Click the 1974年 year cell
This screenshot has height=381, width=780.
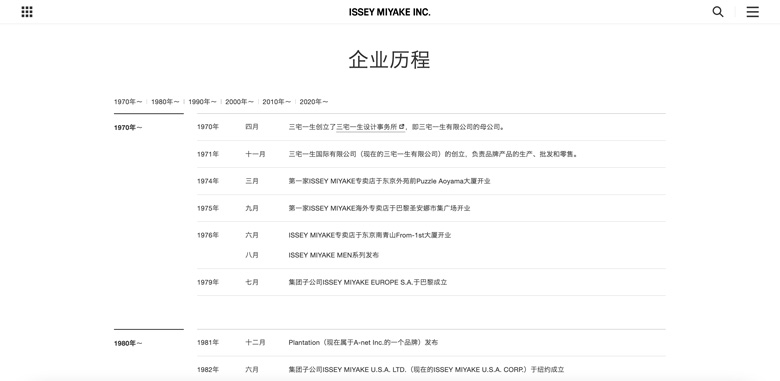coord(208,181)
